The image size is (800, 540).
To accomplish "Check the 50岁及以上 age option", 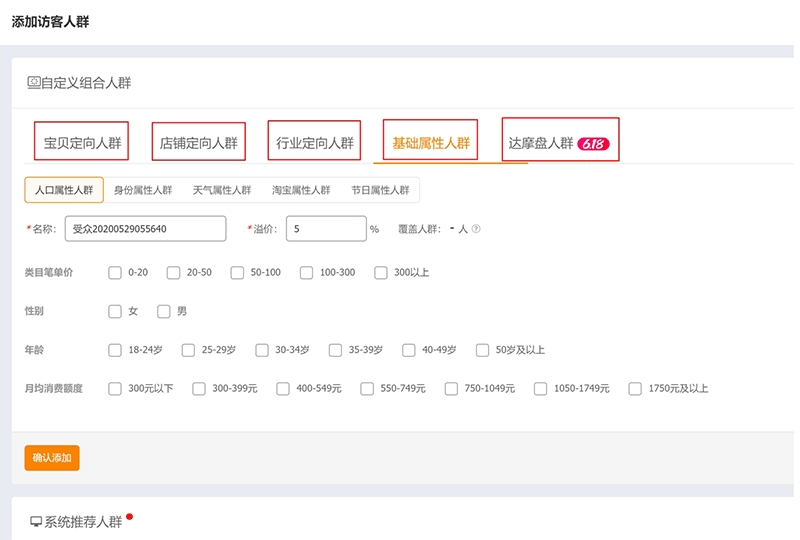I will (x=483, y=350).
